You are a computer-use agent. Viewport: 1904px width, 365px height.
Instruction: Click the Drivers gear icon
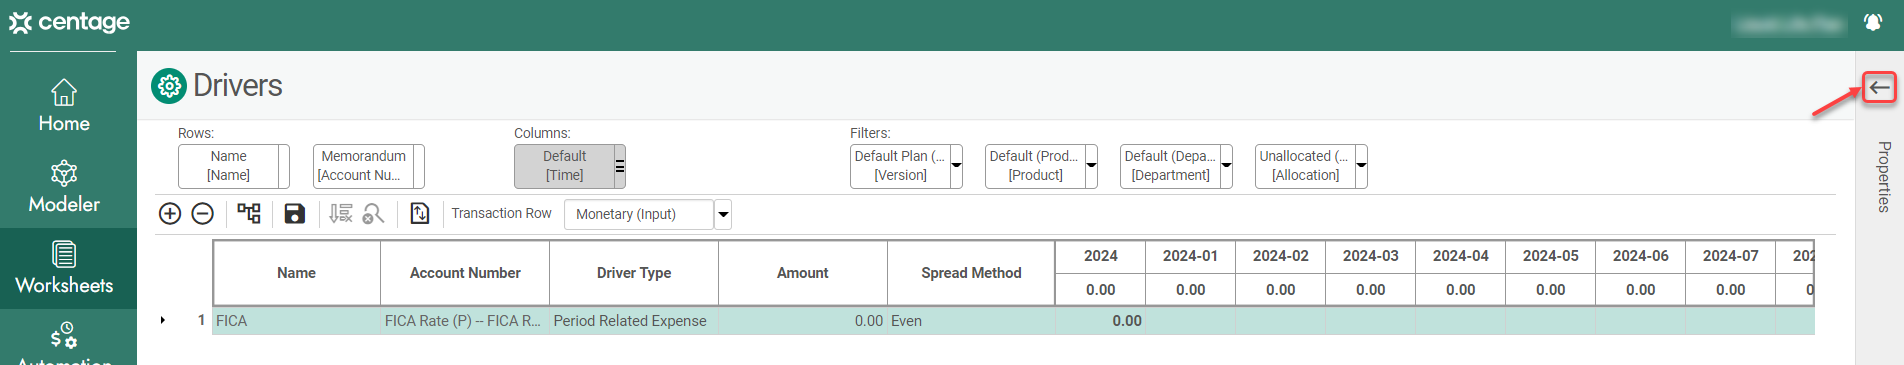tap(169, 86)
